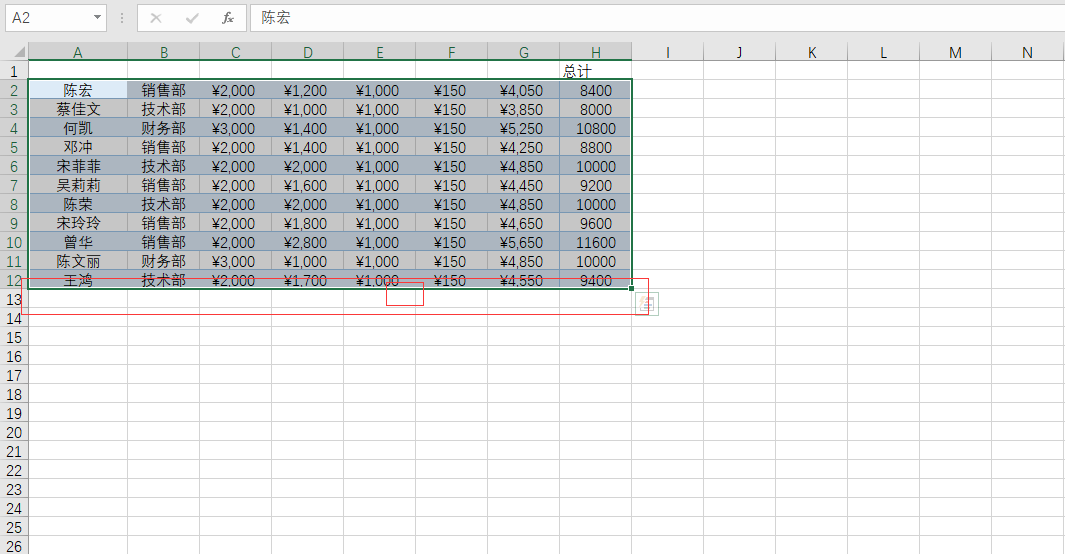Click the cell ¥5,250 in column G

(x=524, y=128)
